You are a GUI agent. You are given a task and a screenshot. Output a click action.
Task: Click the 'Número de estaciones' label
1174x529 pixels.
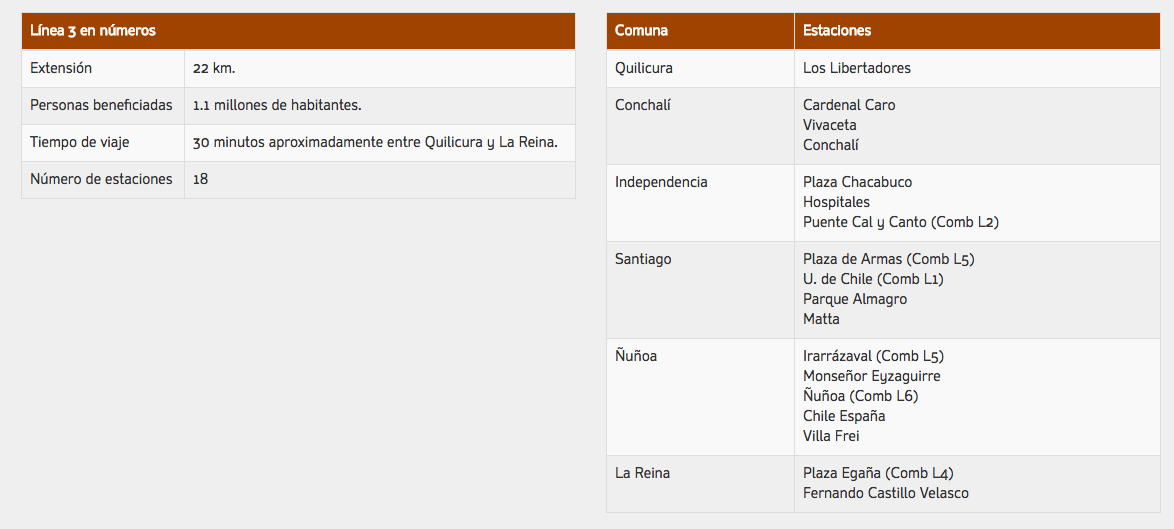click(x=101, y=179)
